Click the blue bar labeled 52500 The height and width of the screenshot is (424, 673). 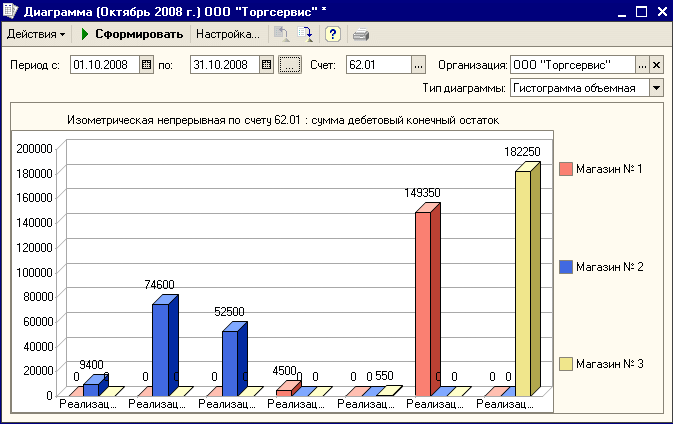pos(234,359)
